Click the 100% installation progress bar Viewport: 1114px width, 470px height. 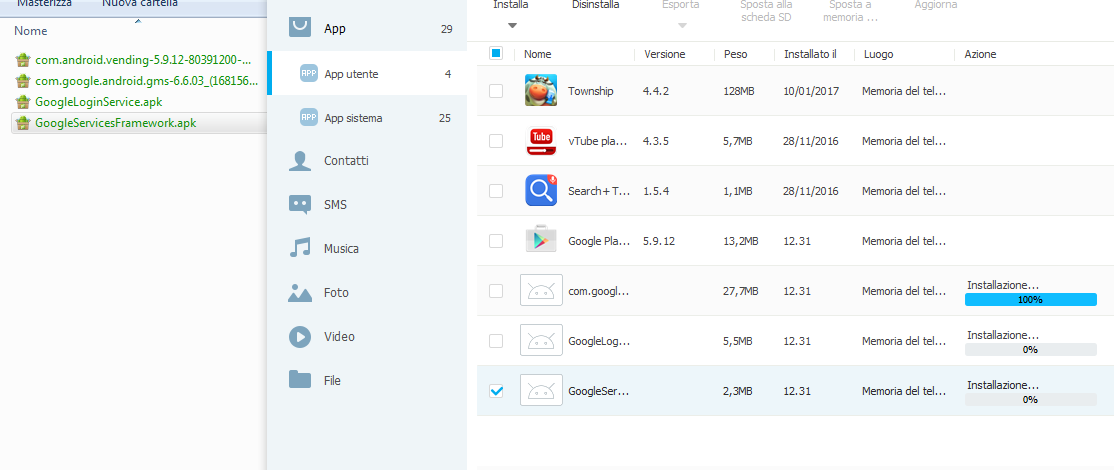coord(1030,300)
